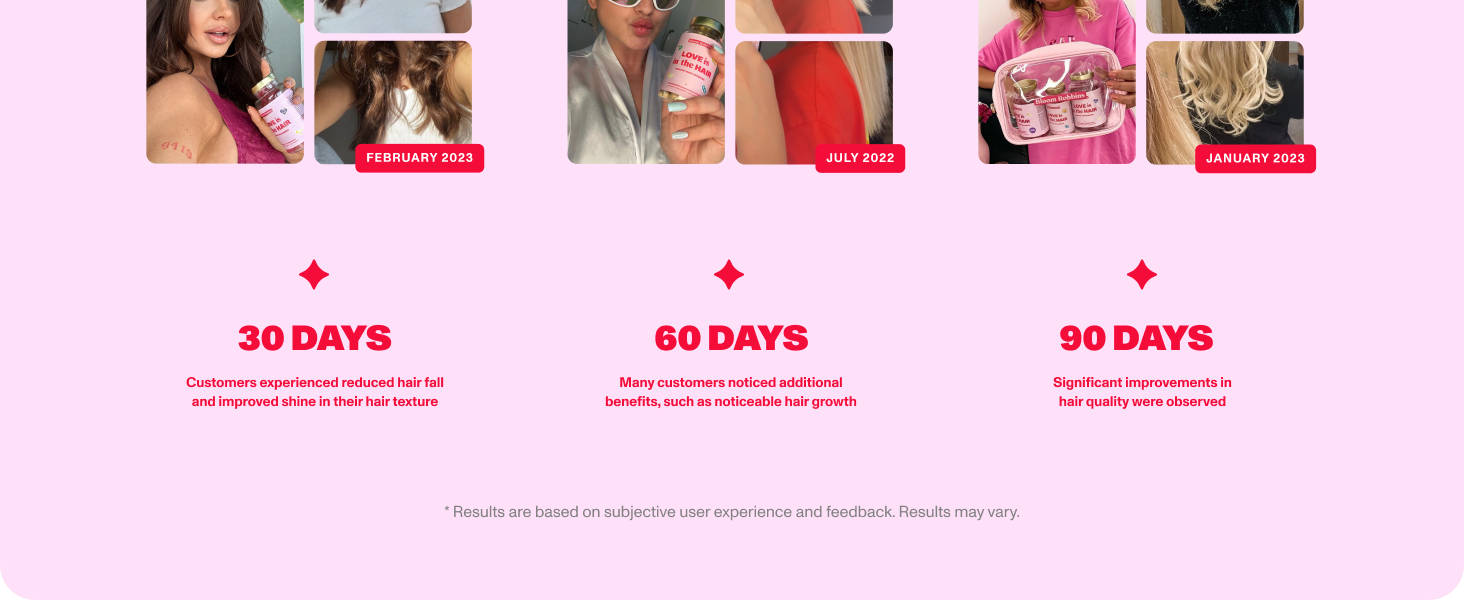Click the star icon above 30 DAYS
Image resolution: width=1464 pixels, height=600 pixels.
click(x=314, y=274)
